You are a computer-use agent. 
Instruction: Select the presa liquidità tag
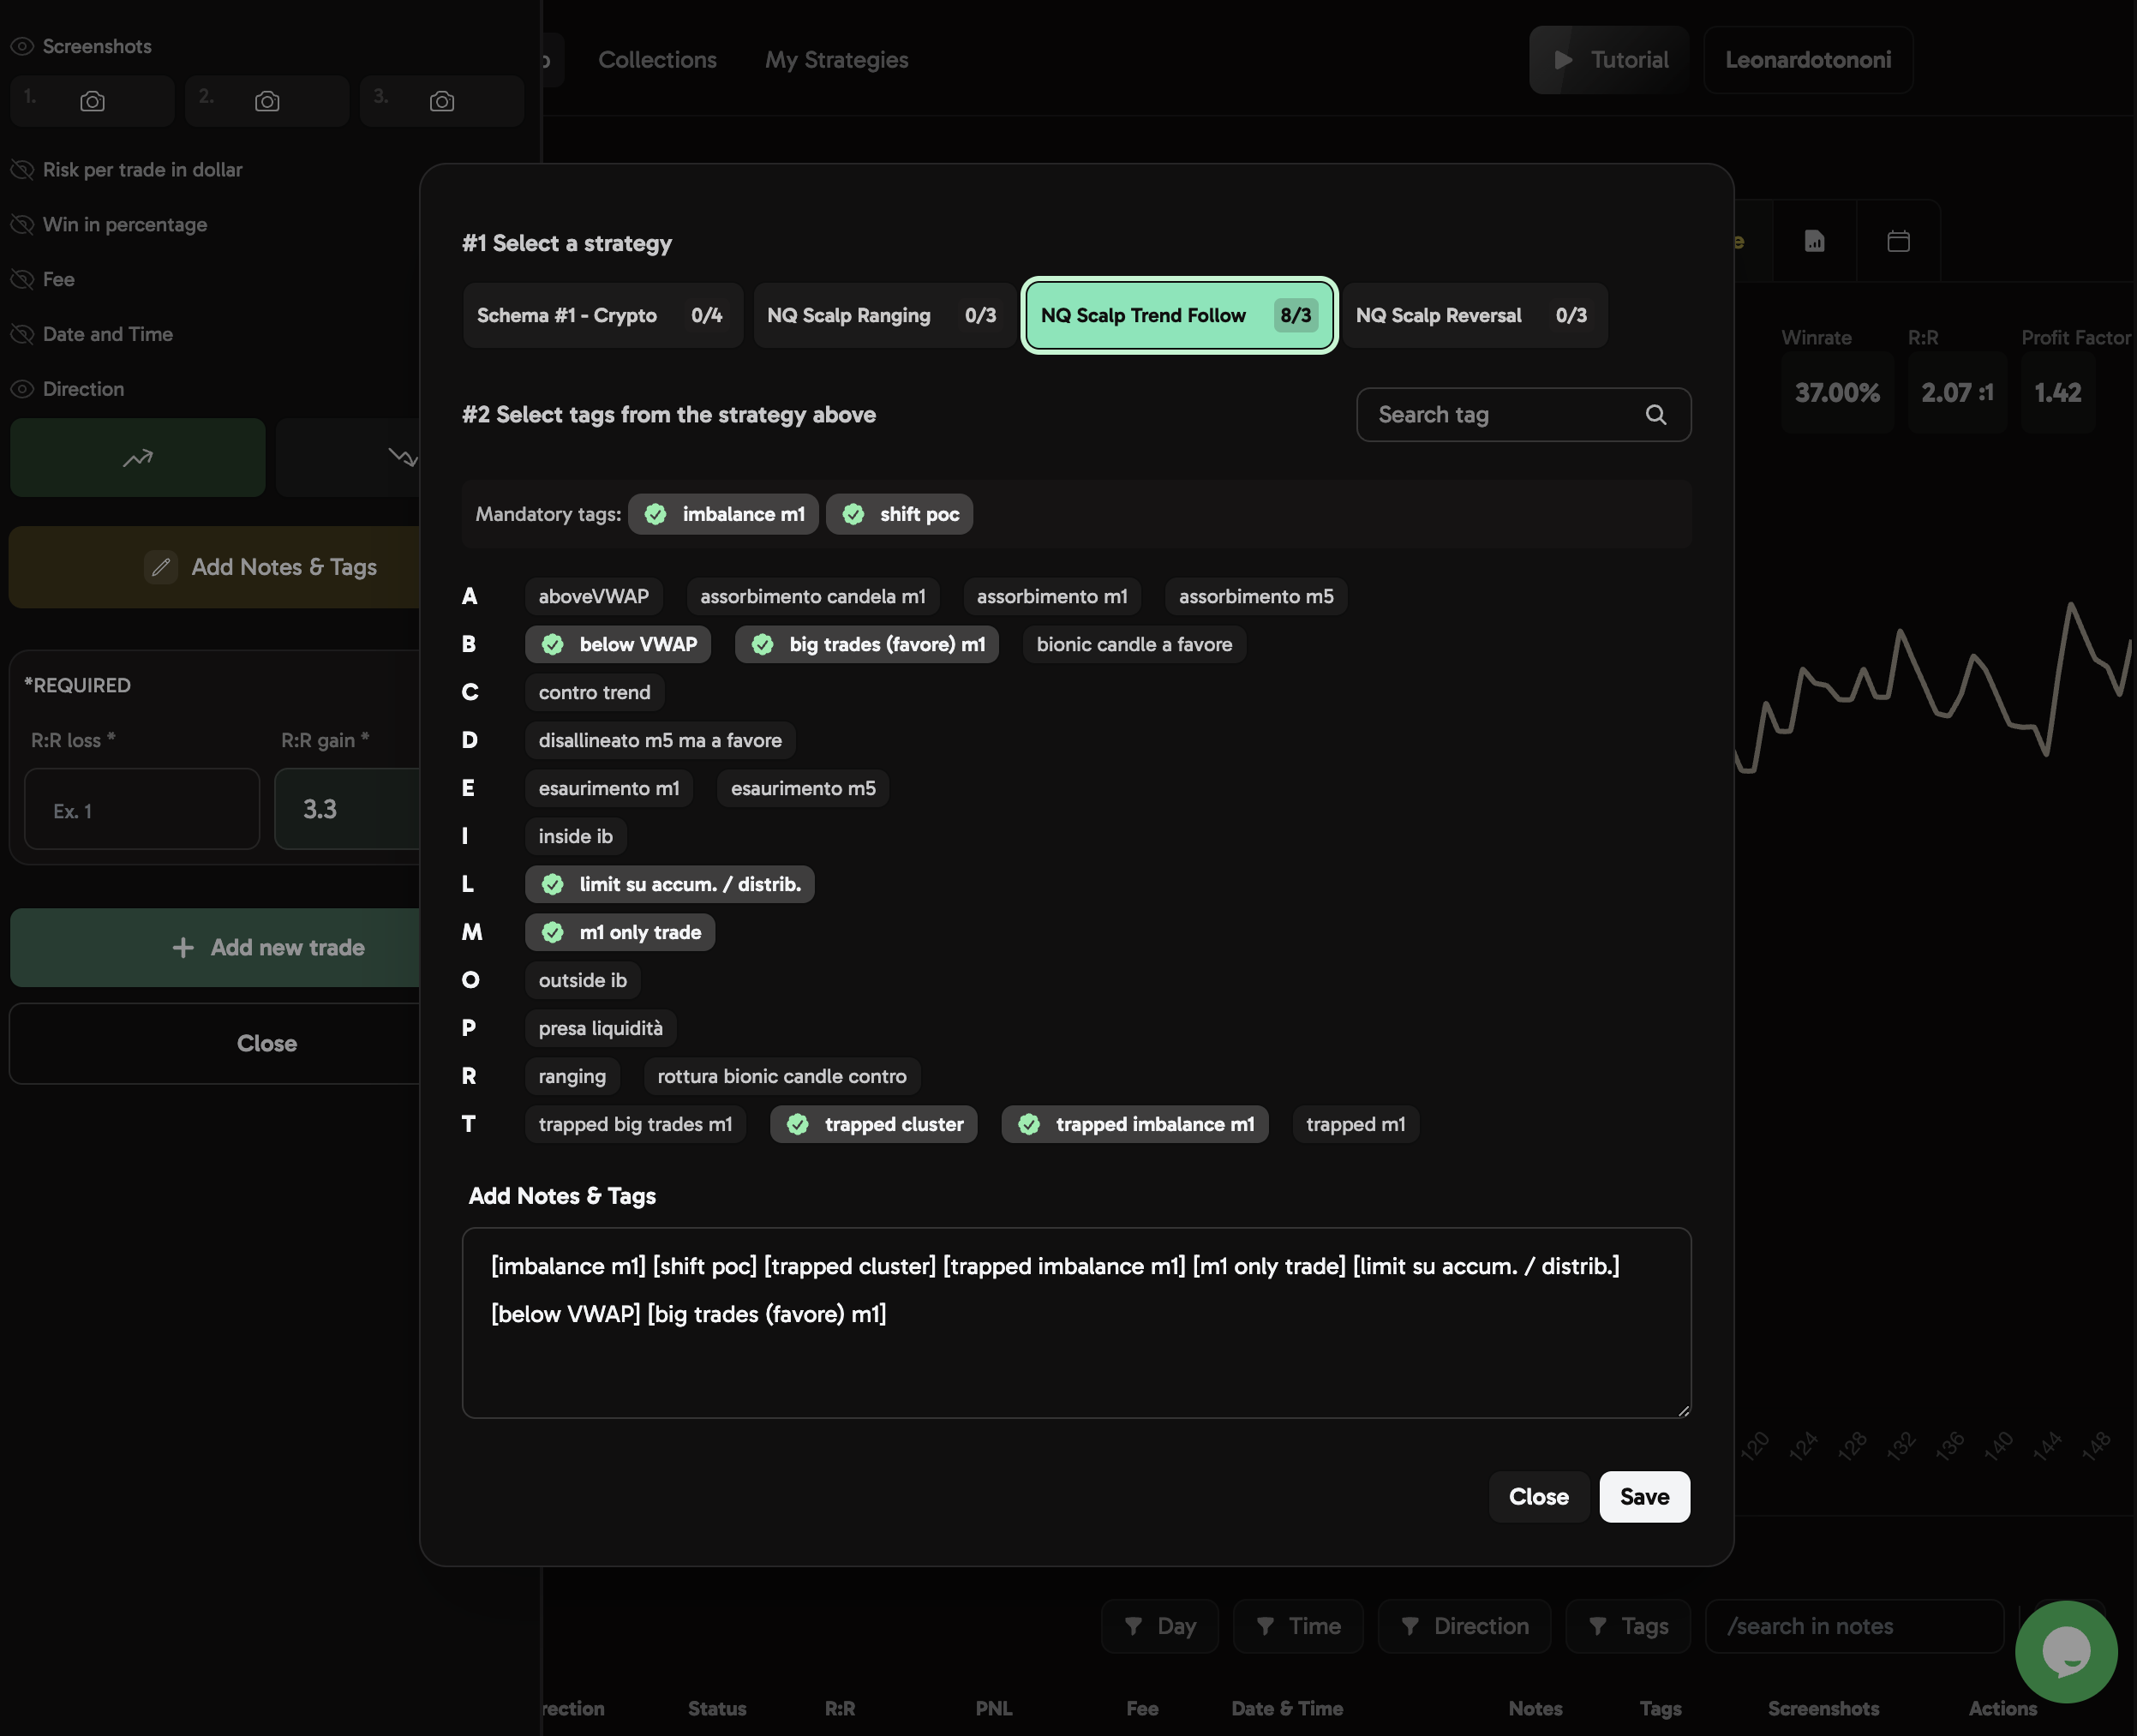[x=601, y=1028]
